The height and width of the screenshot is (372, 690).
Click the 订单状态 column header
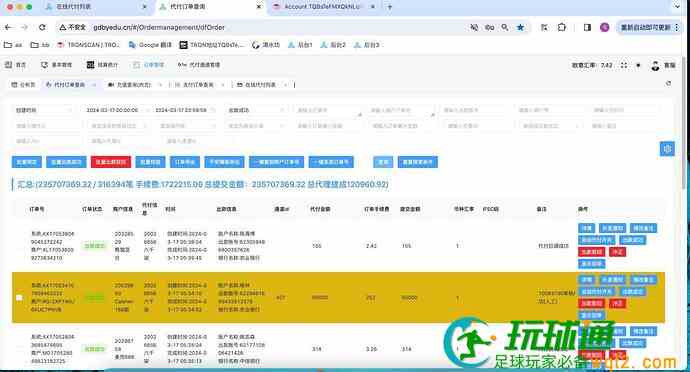tap(92, 209)
